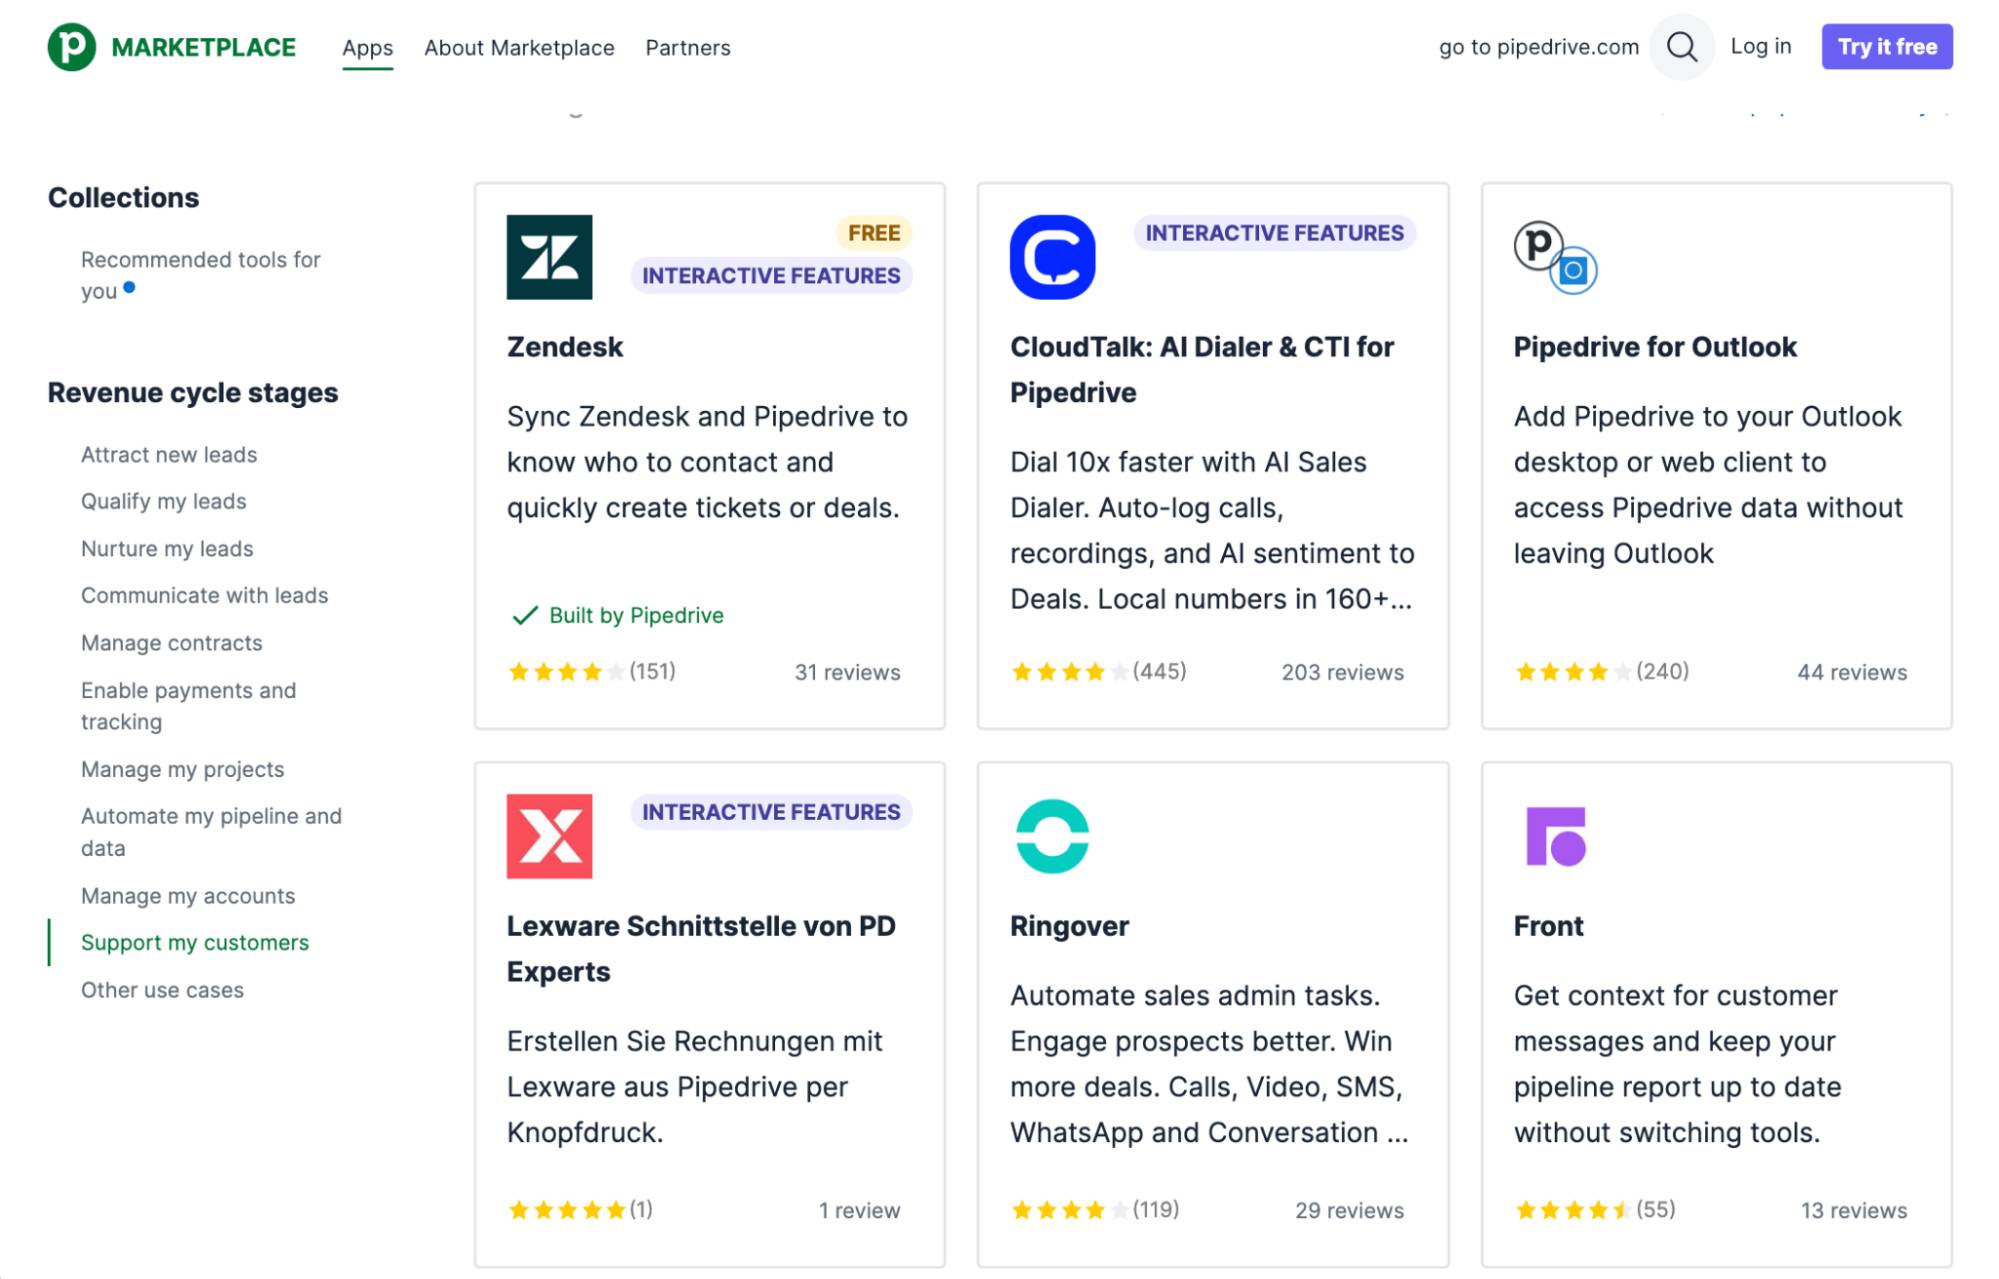Click CloudTalk star rating
This screenshot has height=1279, width=1999.
(1070, 672)
